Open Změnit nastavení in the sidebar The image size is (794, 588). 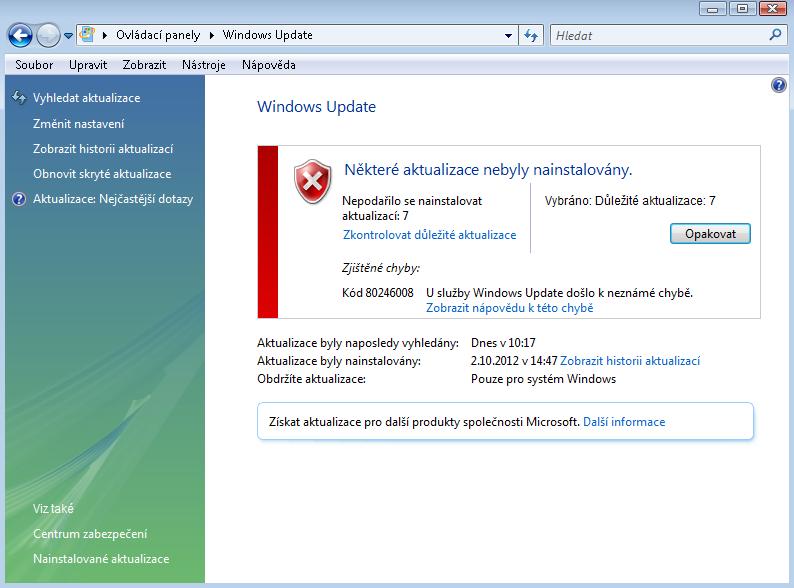click(x=78, y=124)
